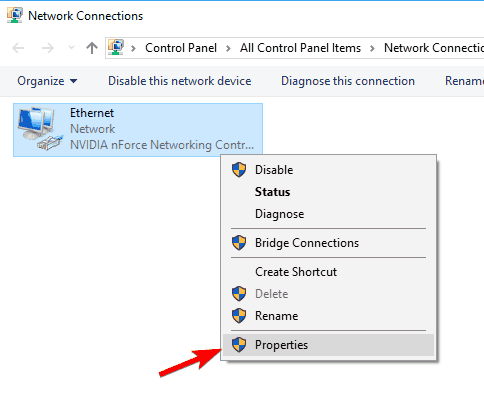Screen dimensions: 484x406
Task: Click the shield icon beside Disable
Action: point(239,170)
